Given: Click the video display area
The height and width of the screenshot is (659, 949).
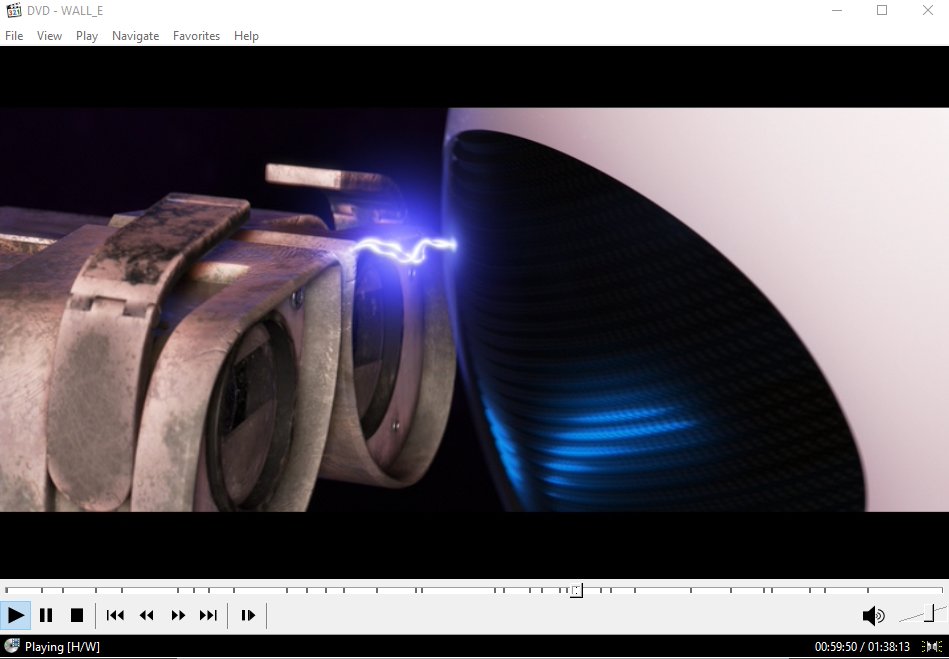Looking at the screenshot, I should [x=474, y=312].
